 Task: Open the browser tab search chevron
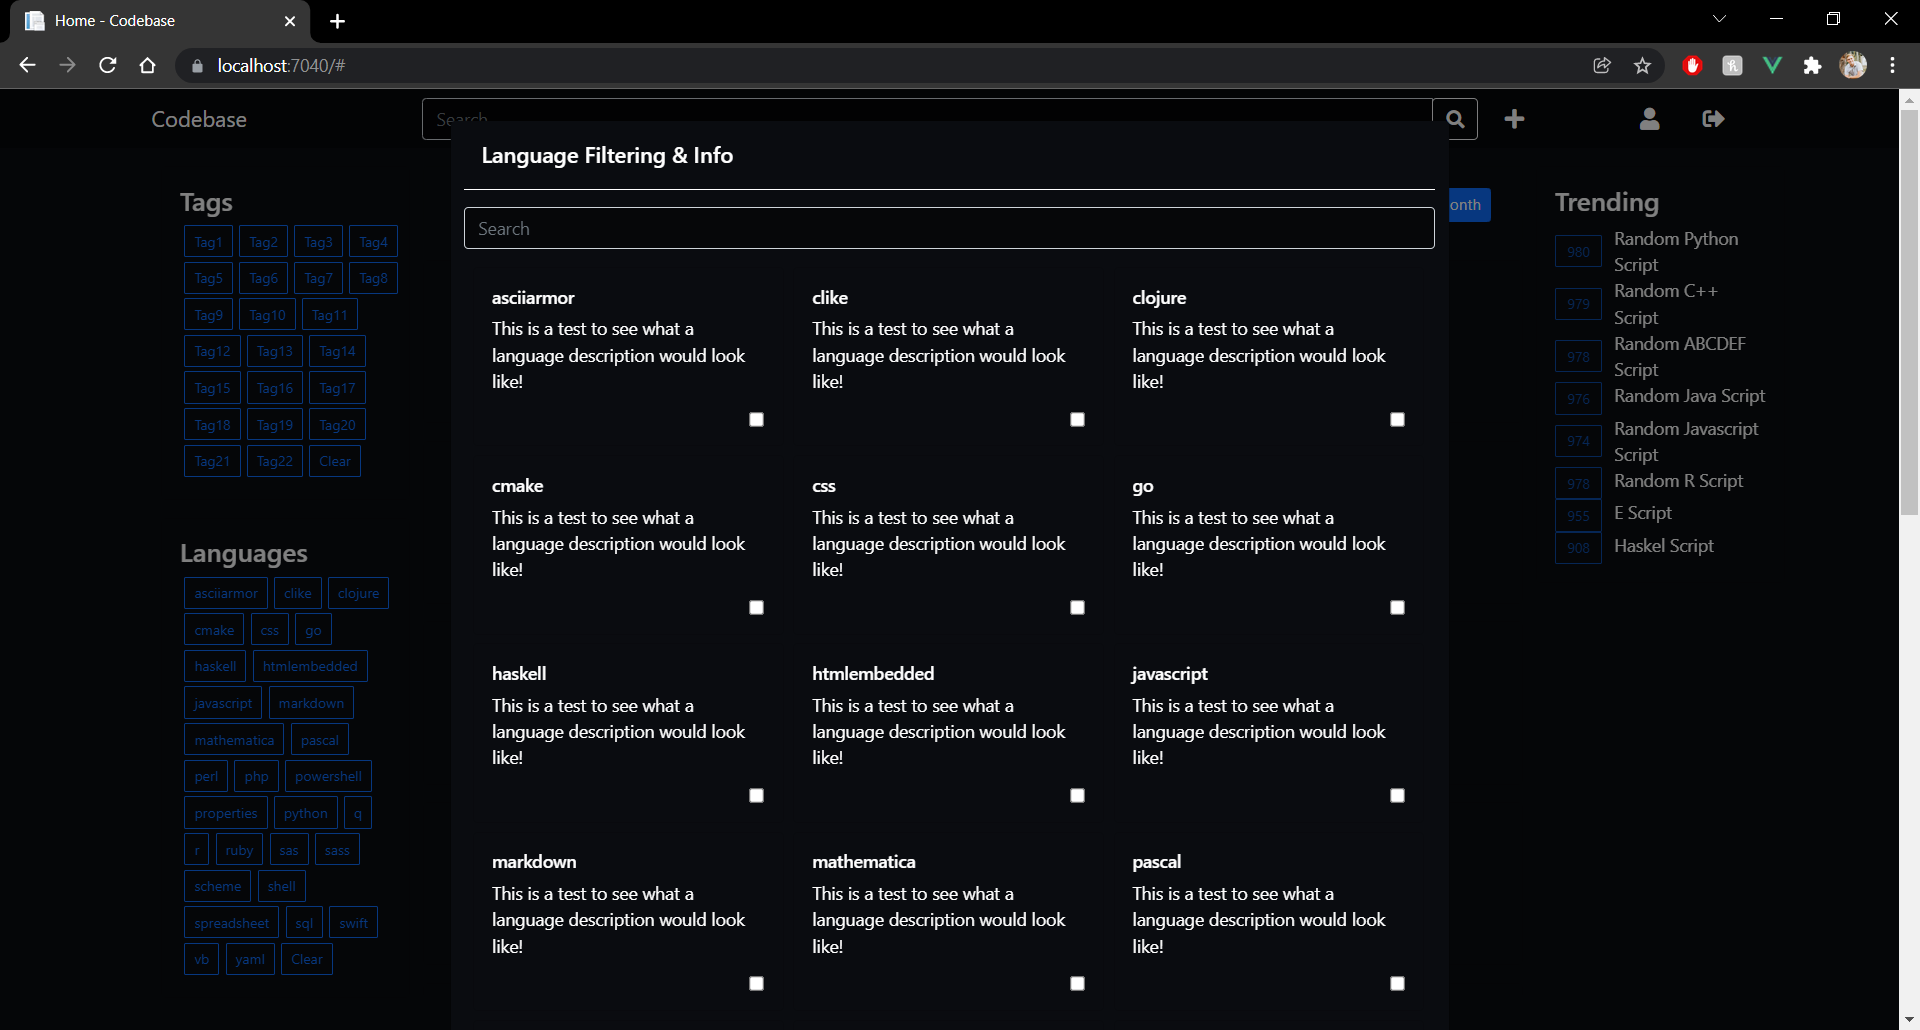click(x=1719, y=18)
